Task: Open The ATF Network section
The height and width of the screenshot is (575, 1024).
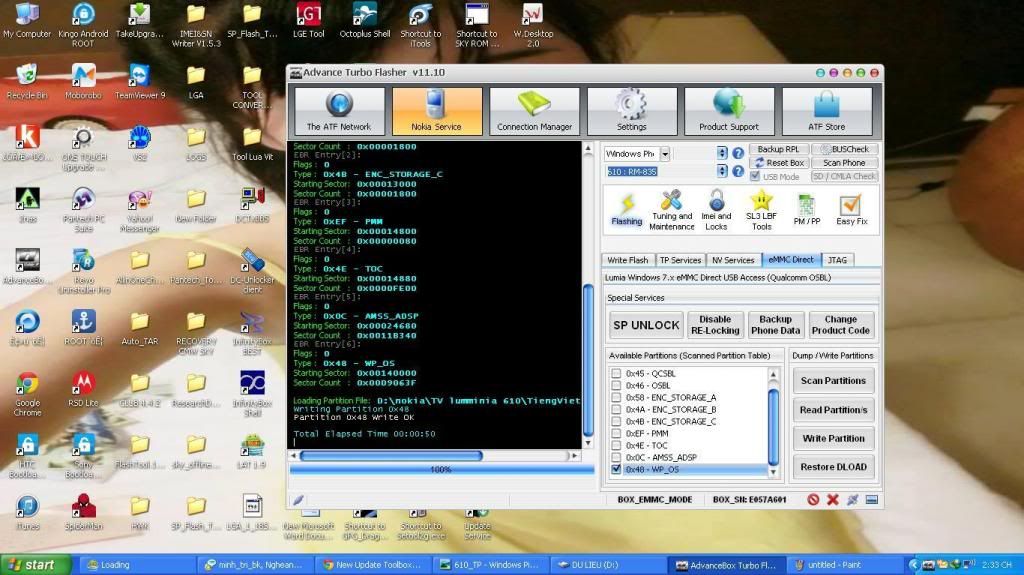Action: point(339,111)
